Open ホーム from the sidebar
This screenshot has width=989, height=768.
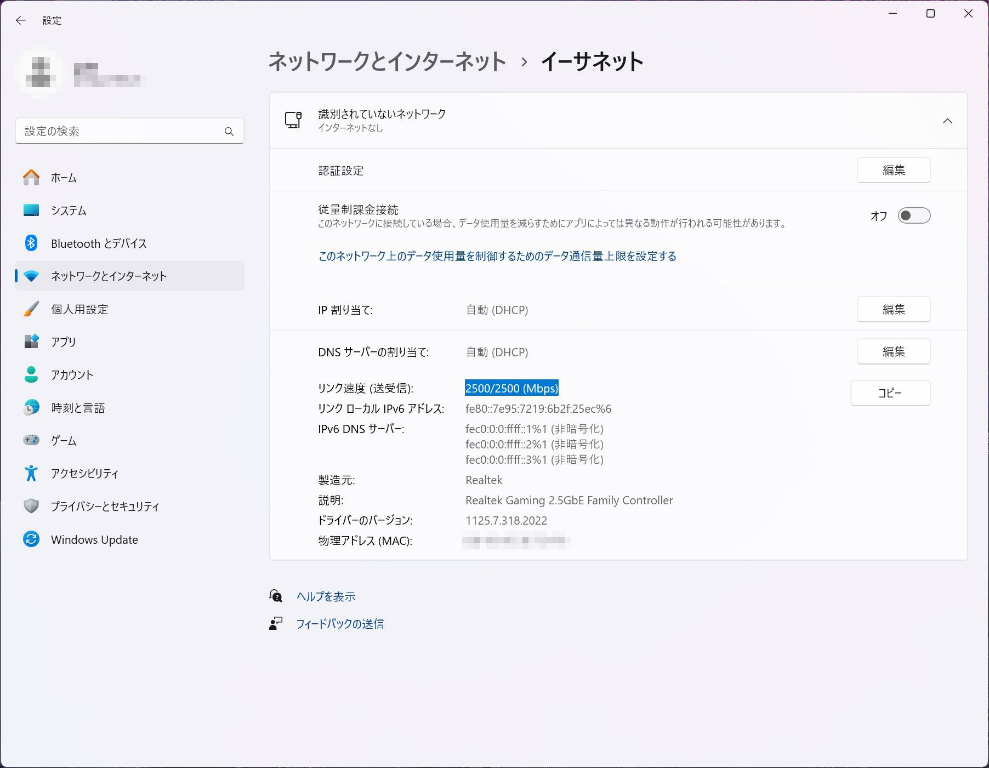[x=64, y=177]
